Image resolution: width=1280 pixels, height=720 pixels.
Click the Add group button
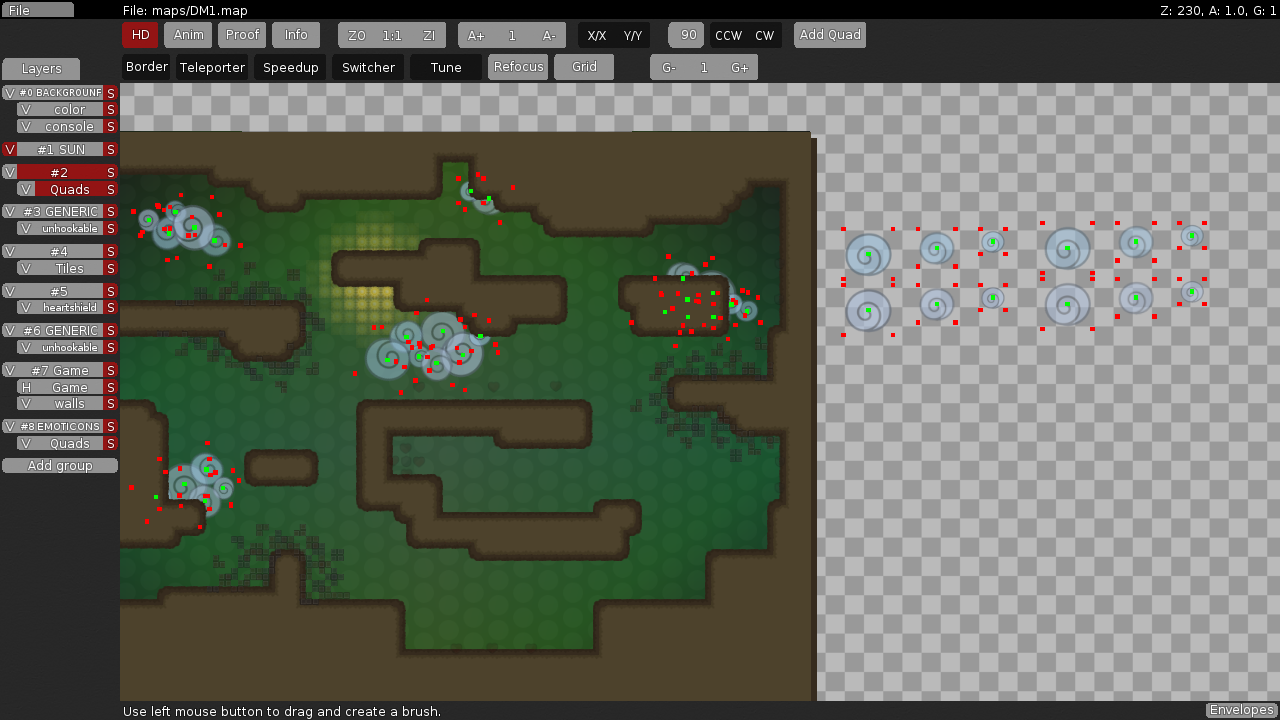pos(60,466)
